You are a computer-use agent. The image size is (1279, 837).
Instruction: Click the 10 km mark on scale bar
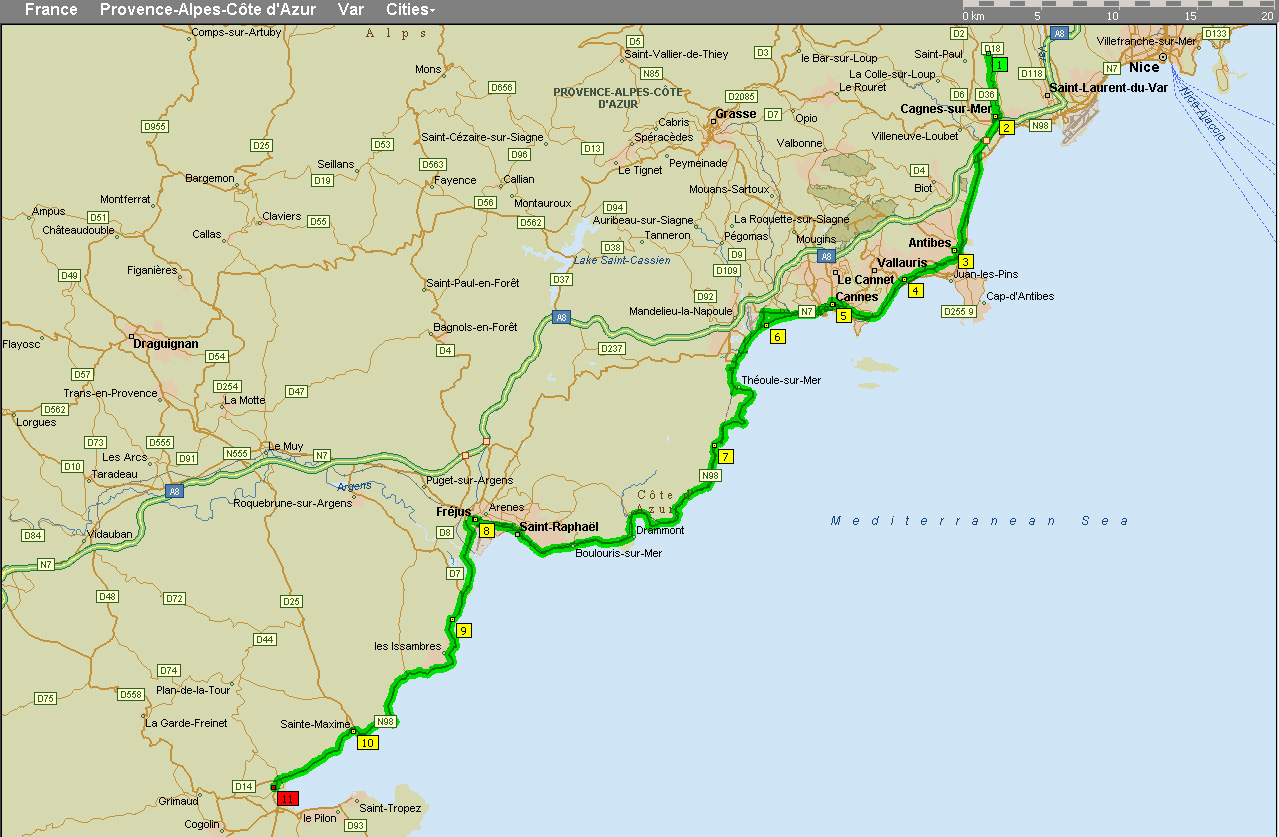[1112, 16]
